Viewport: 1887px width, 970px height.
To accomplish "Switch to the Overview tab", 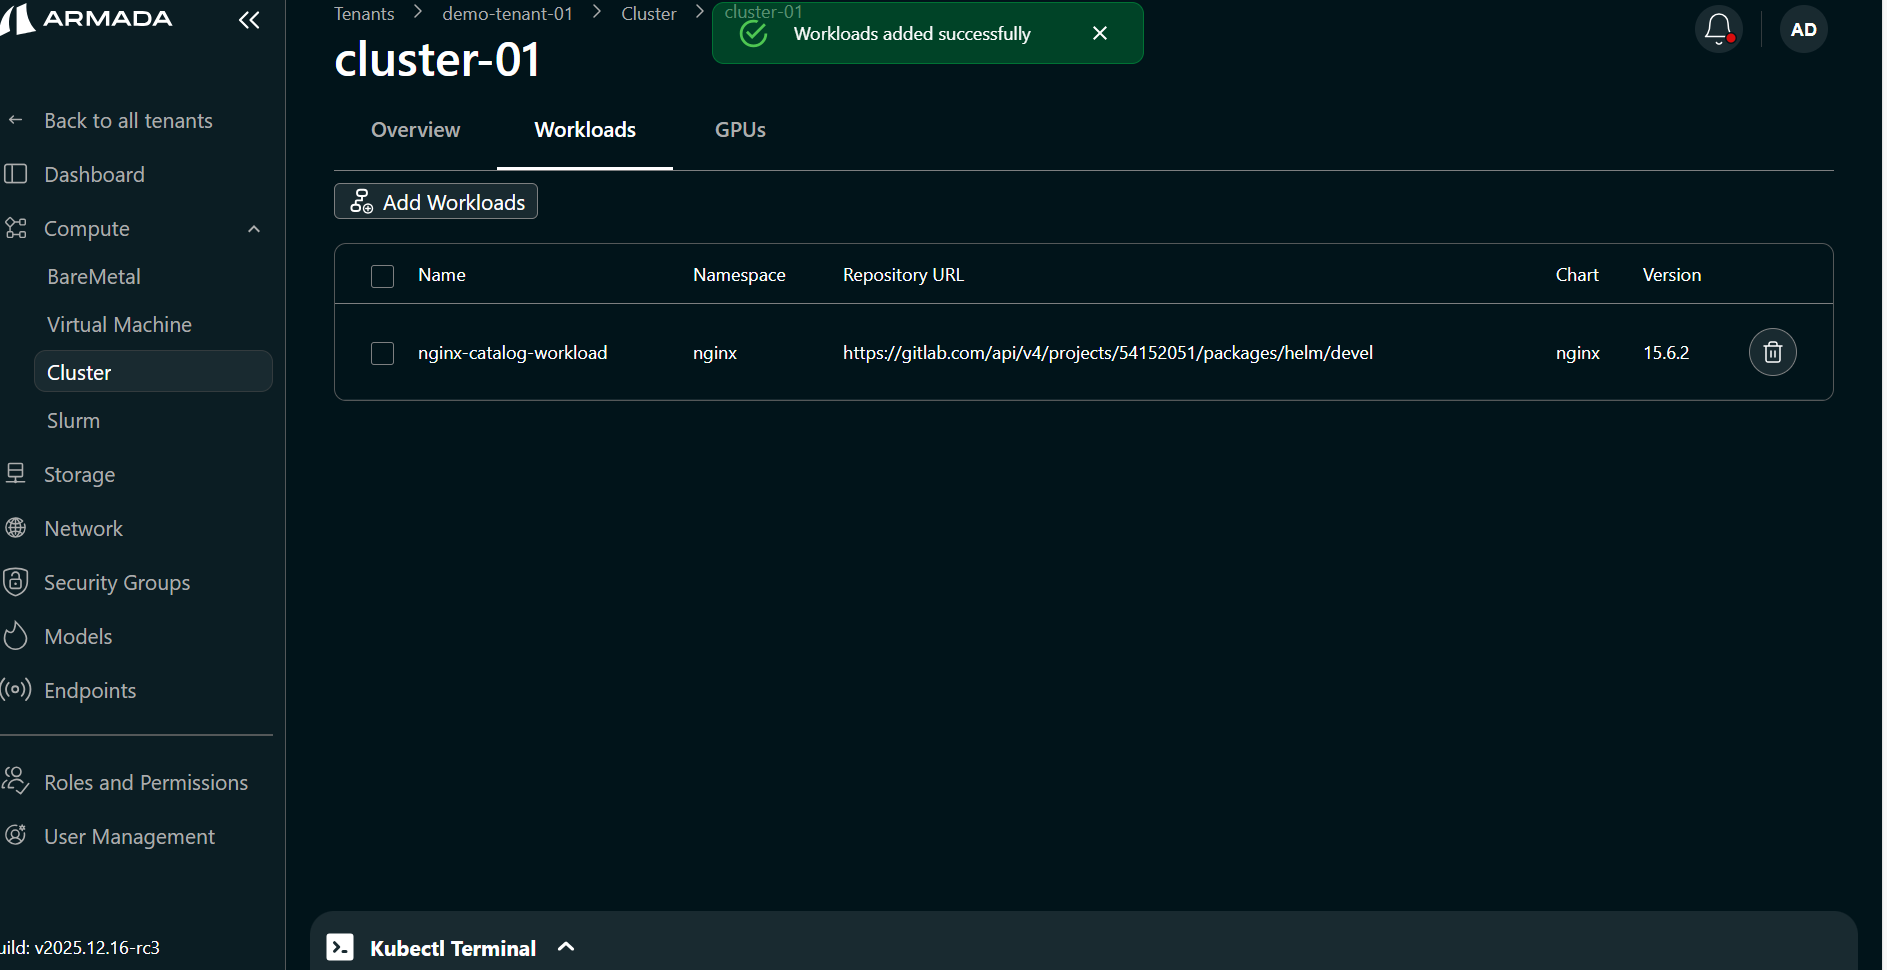I will pyautogui.click(x=415, y=130).
